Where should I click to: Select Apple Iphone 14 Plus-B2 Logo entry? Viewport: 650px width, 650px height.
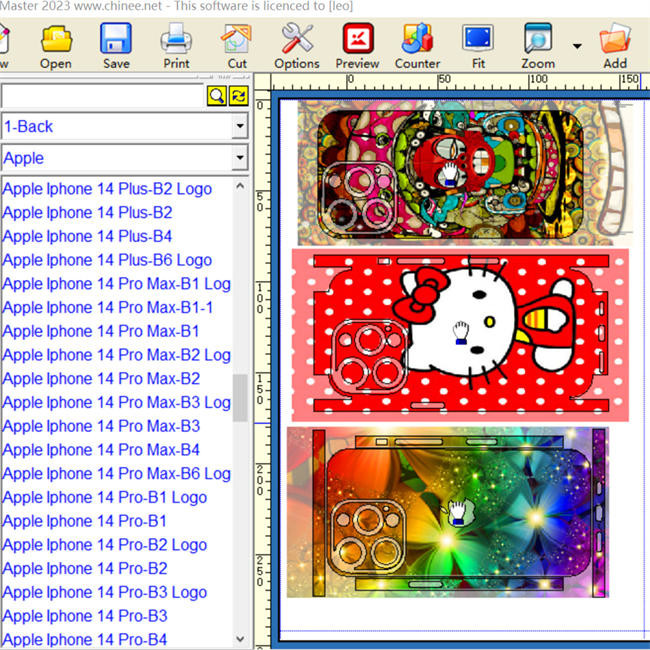pyautogui.click(x=107, y=189)
